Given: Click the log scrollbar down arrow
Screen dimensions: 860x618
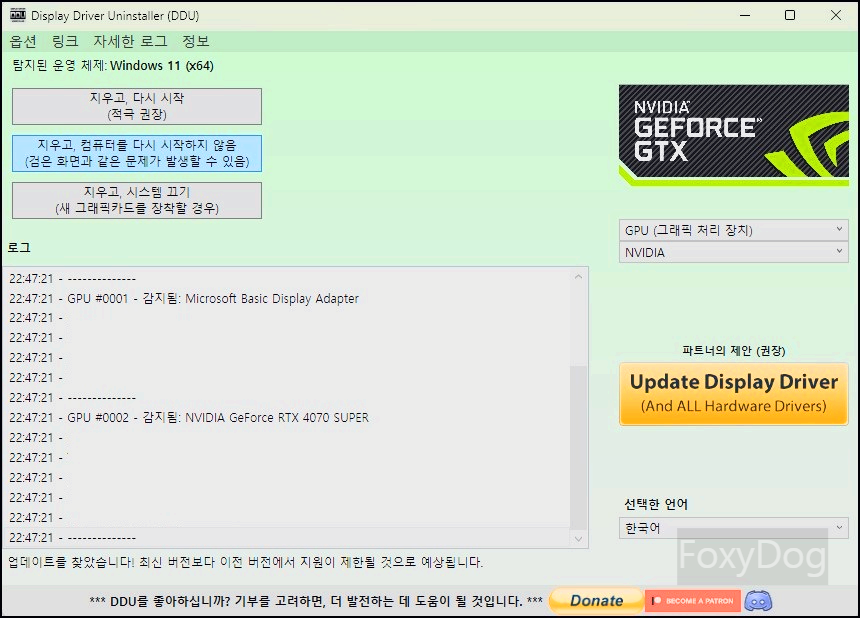Looking at the screenshot, I should pyautogui.click(x=578, y=539).
